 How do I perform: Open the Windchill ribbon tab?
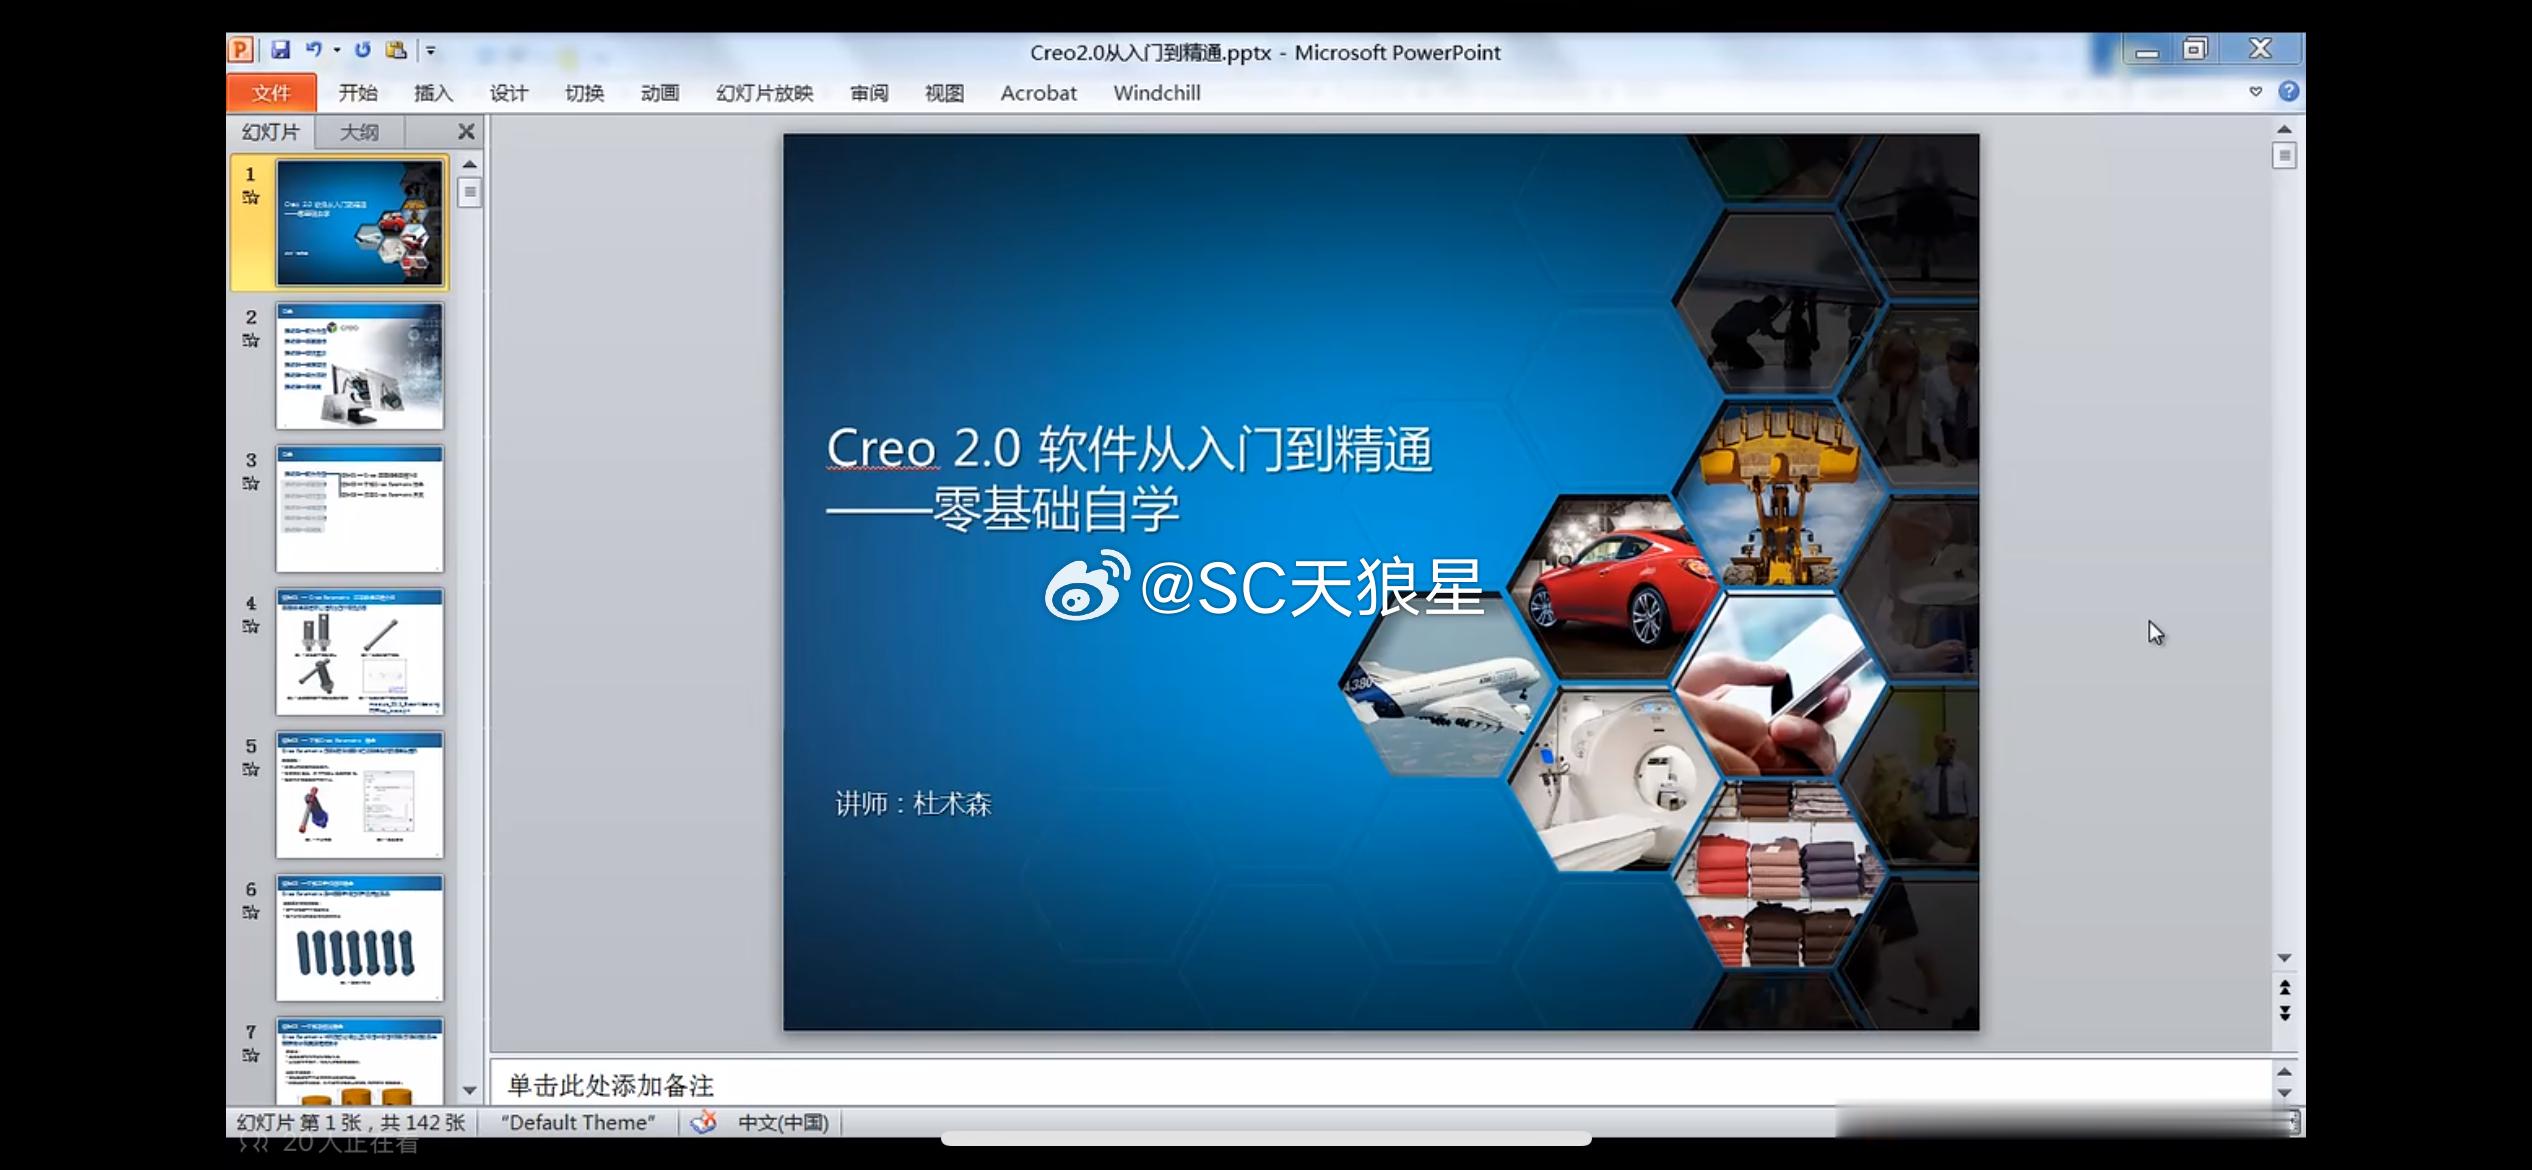tap(1157, 93)
